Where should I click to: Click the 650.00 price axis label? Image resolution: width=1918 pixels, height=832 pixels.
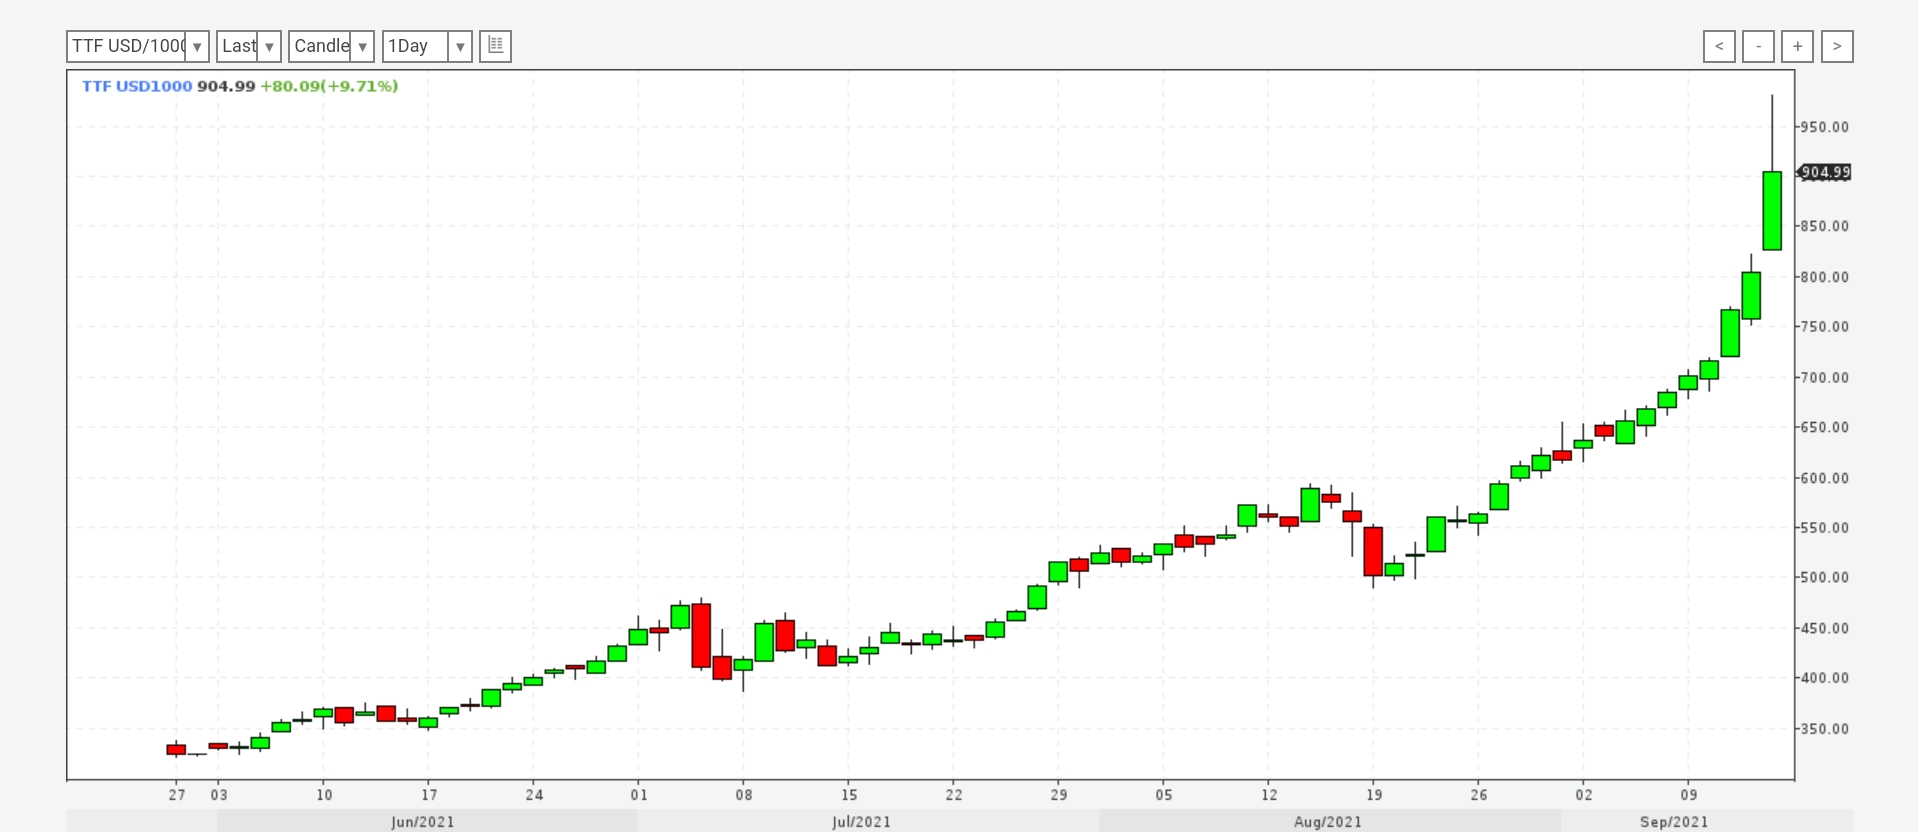point(1825,427)
